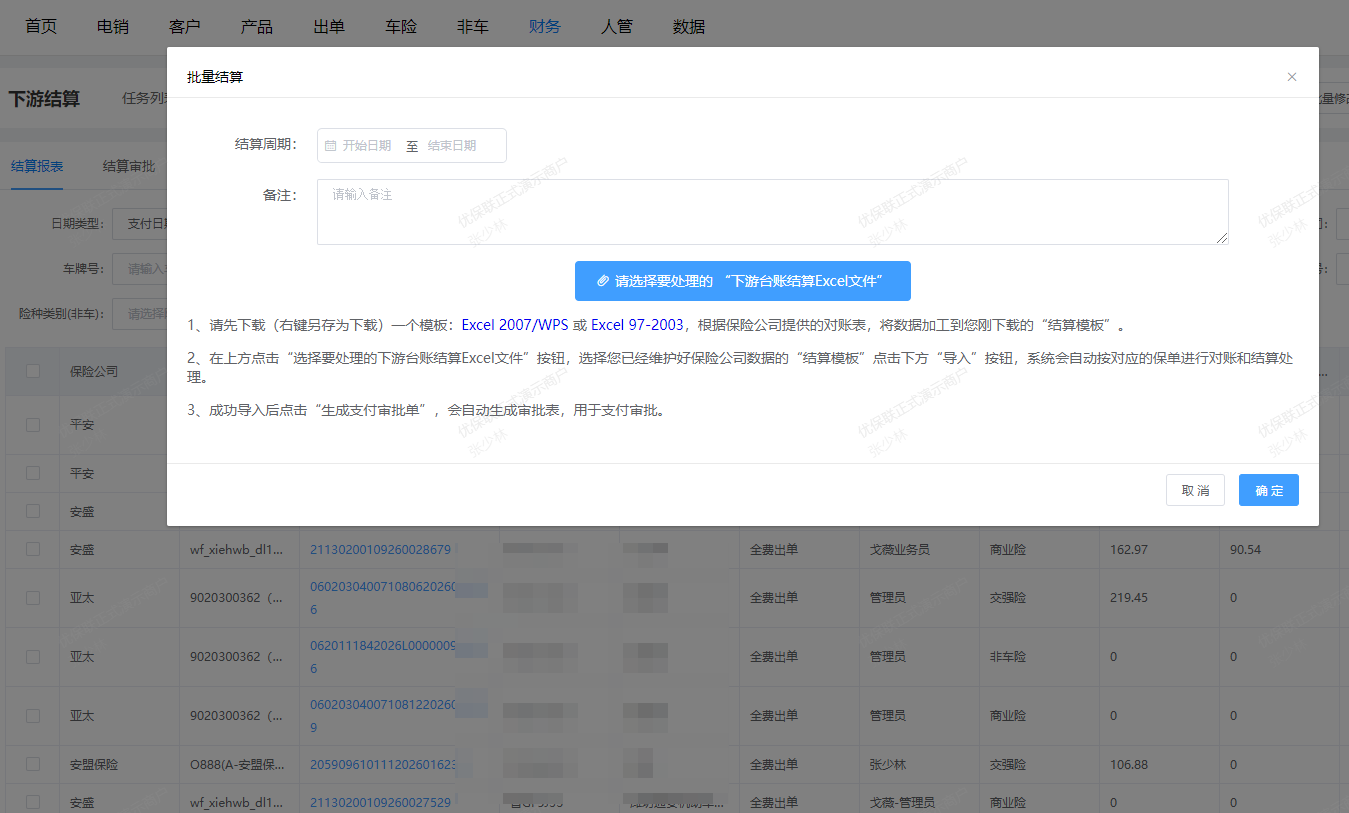Click the 保险公司 column header
The width and height of the screenshot is (1349, 813).
(94, 371)
